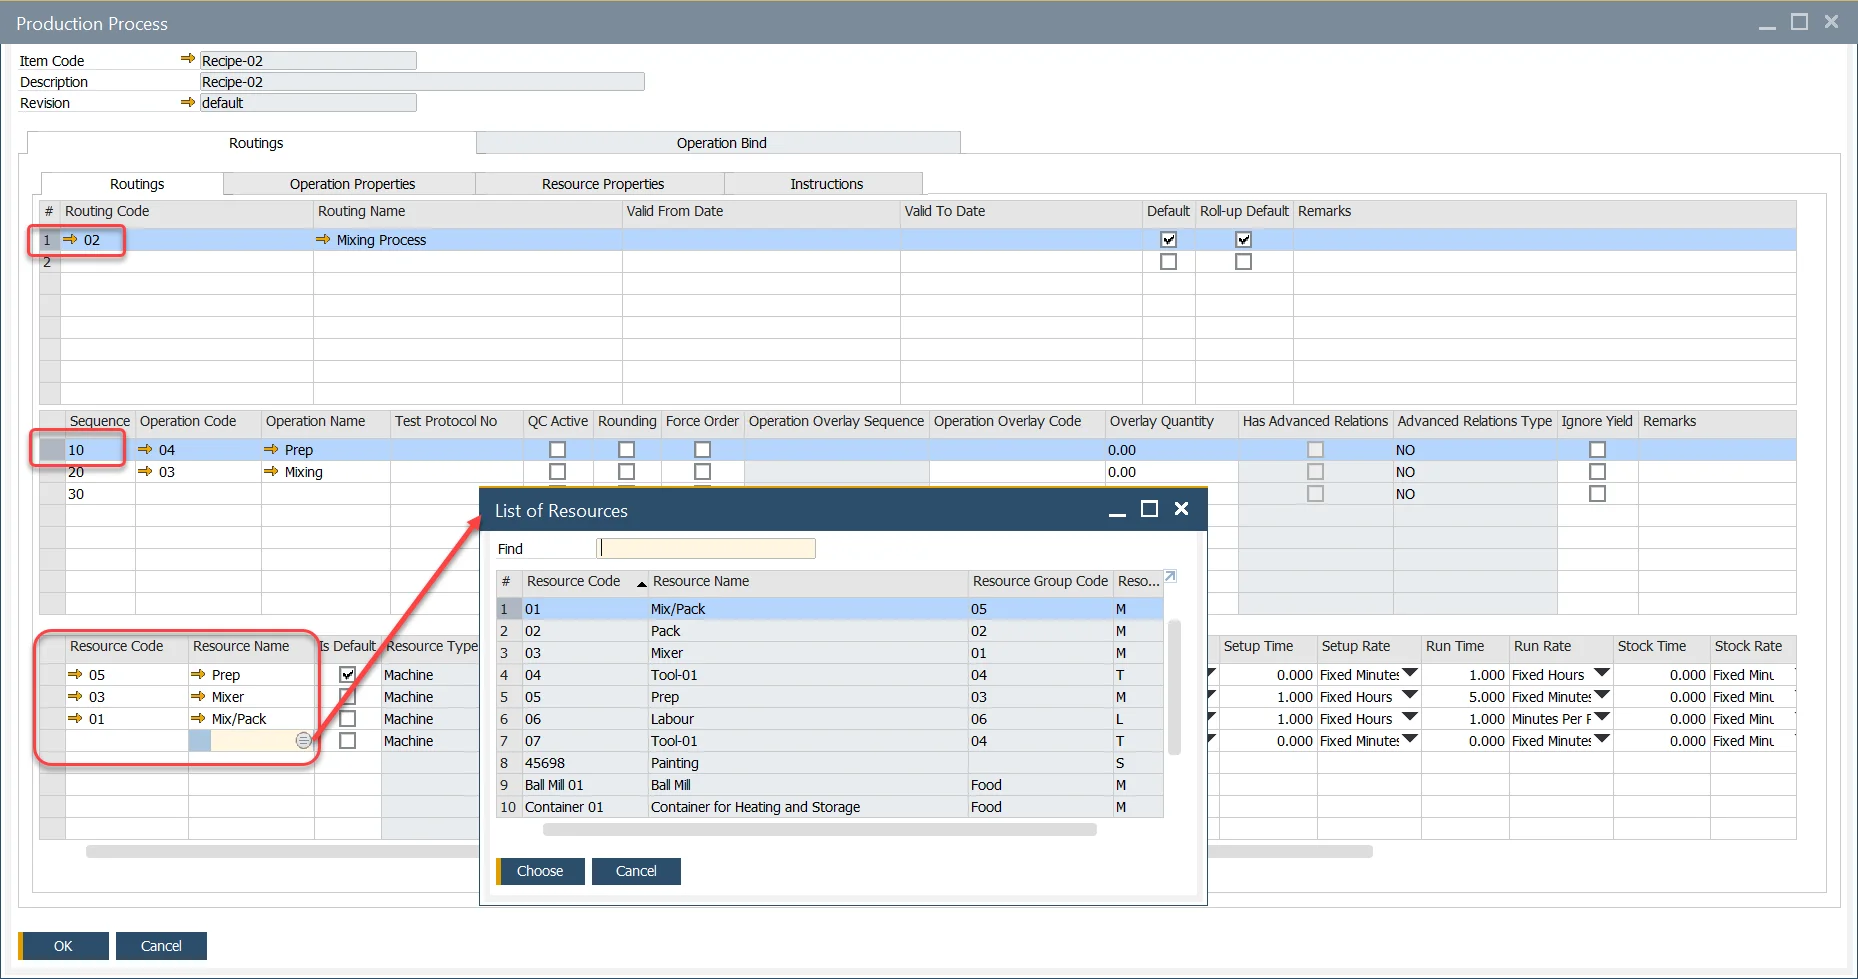Open Run Rate dropdown for Fixed Hours row
Image resolution: width=1858 pixels, height=979 pixels.
(x=1602, y=674)
